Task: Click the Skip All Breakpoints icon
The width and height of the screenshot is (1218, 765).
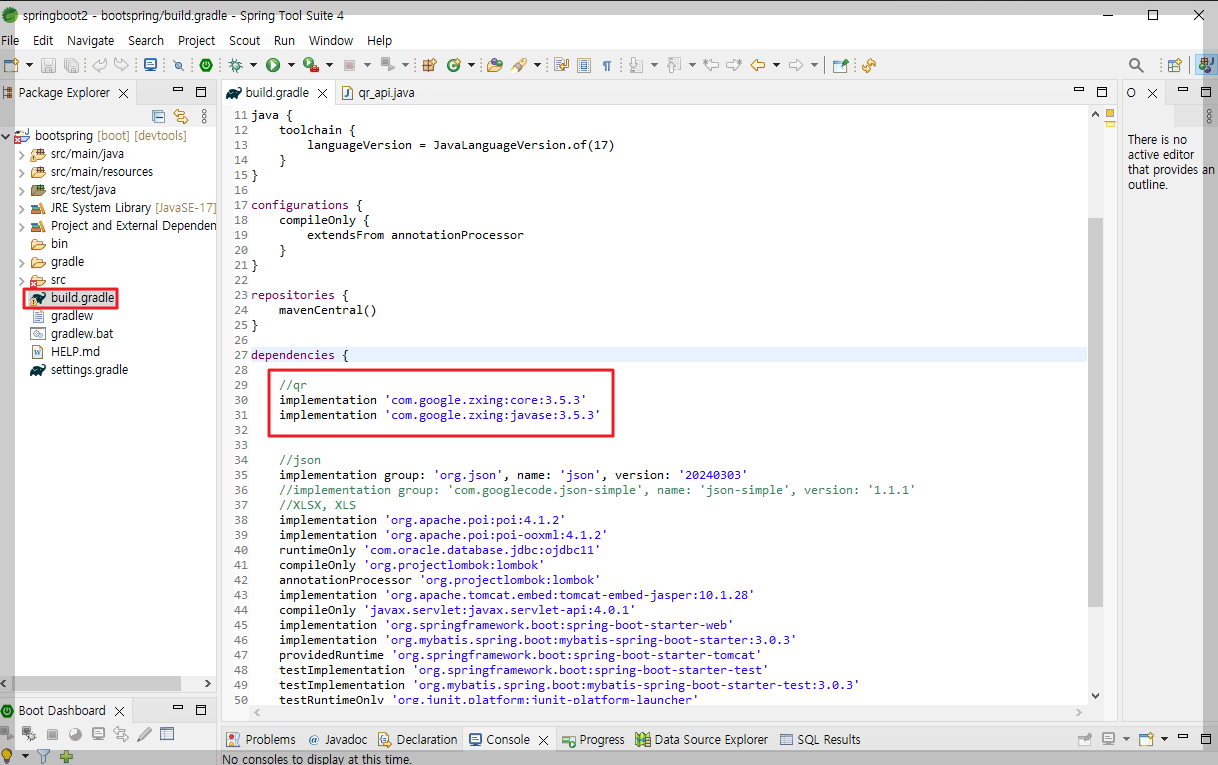Action: [178, 65]
